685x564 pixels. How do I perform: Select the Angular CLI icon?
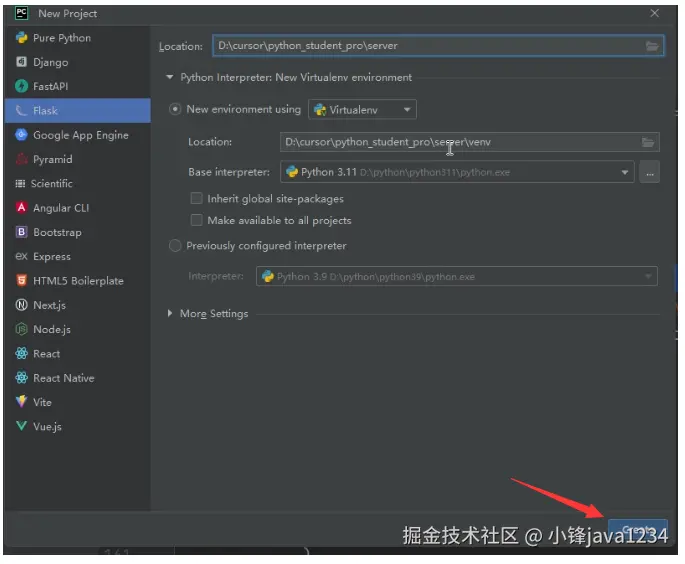point(21,208)
